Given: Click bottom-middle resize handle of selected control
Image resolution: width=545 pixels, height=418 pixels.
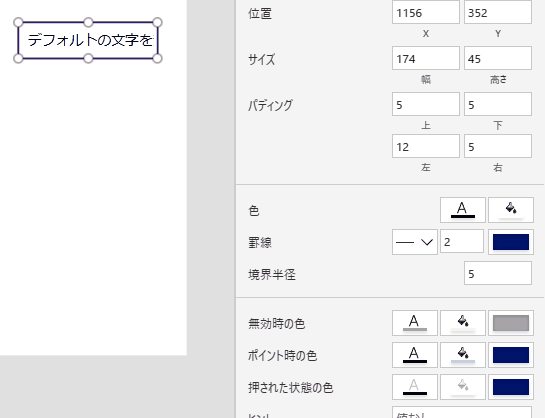Looking at the screenshot, I should coord(88,58).
